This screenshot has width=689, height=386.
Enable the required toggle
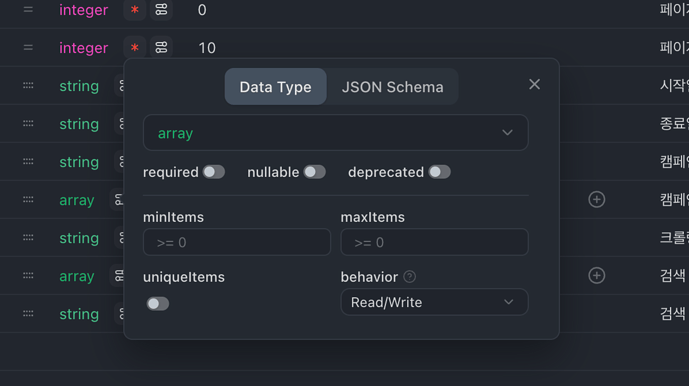214,172
